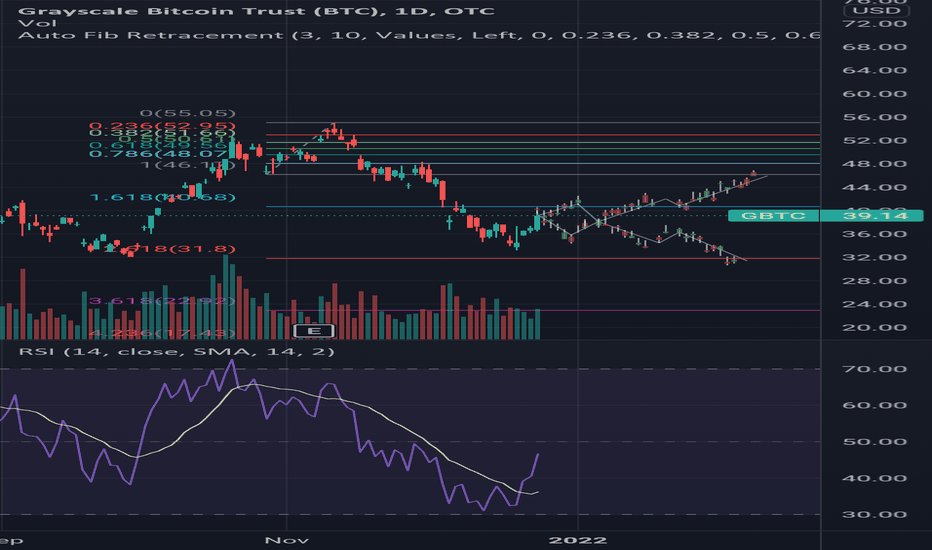
Task: Click the 20.00 price axis value
Action: [875, 328]
